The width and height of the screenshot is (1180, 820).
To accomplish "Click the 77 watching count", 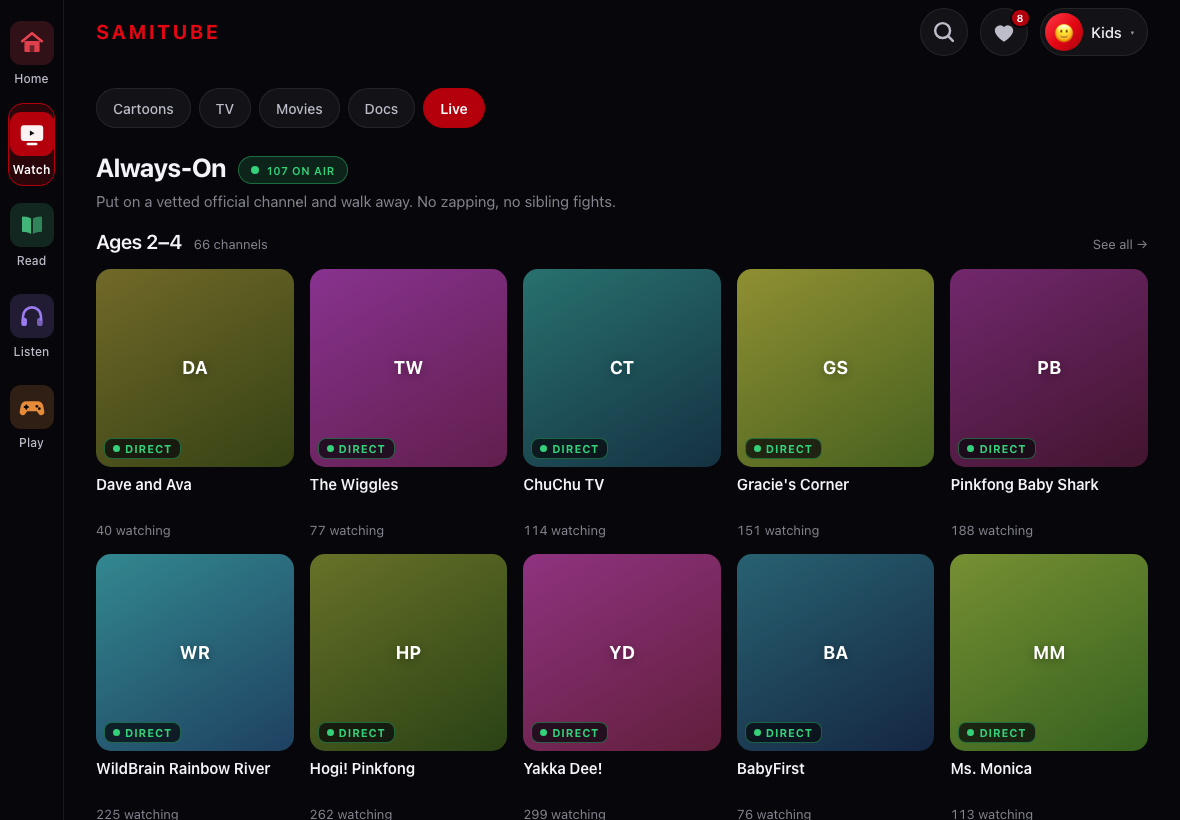I will [347, 530].
